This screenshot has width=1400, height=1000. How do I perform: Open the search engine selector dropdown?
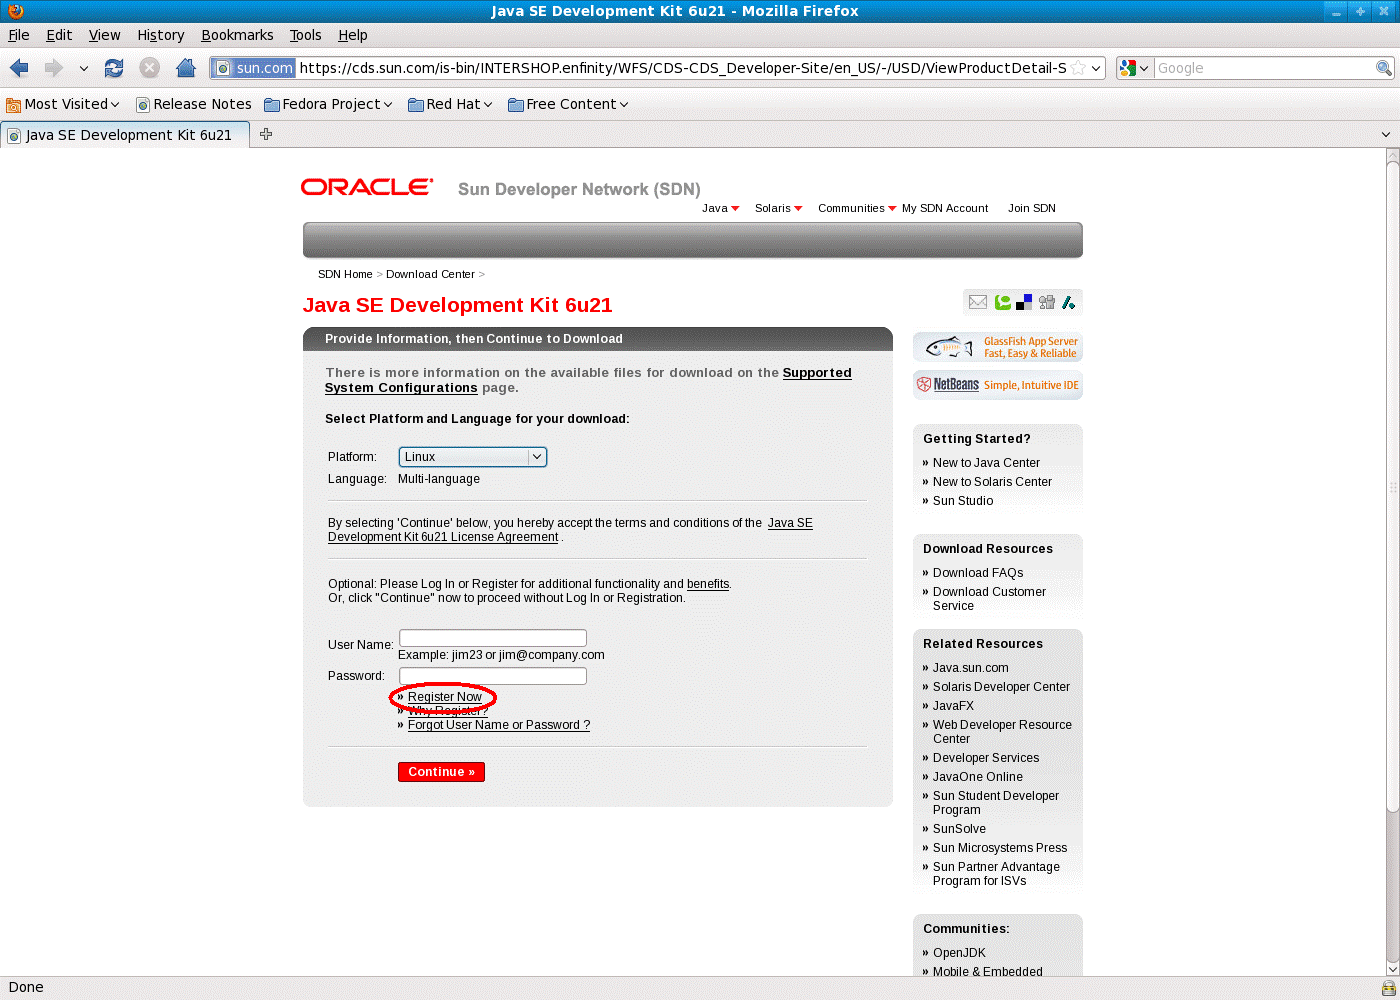[x=1135, y=68]
